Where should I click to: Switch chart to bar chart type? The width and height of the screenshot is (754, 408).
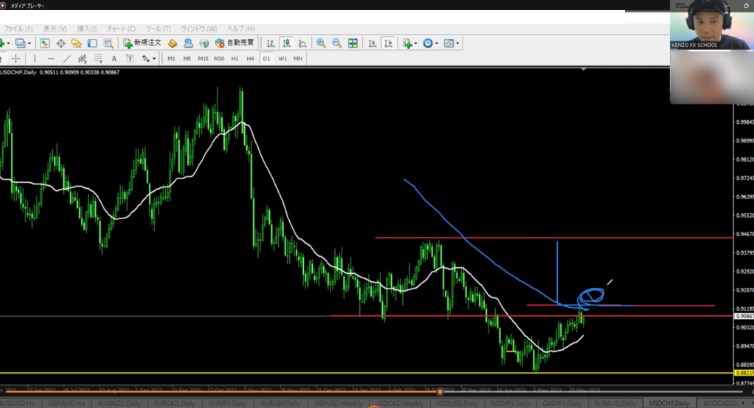[271, 43]
